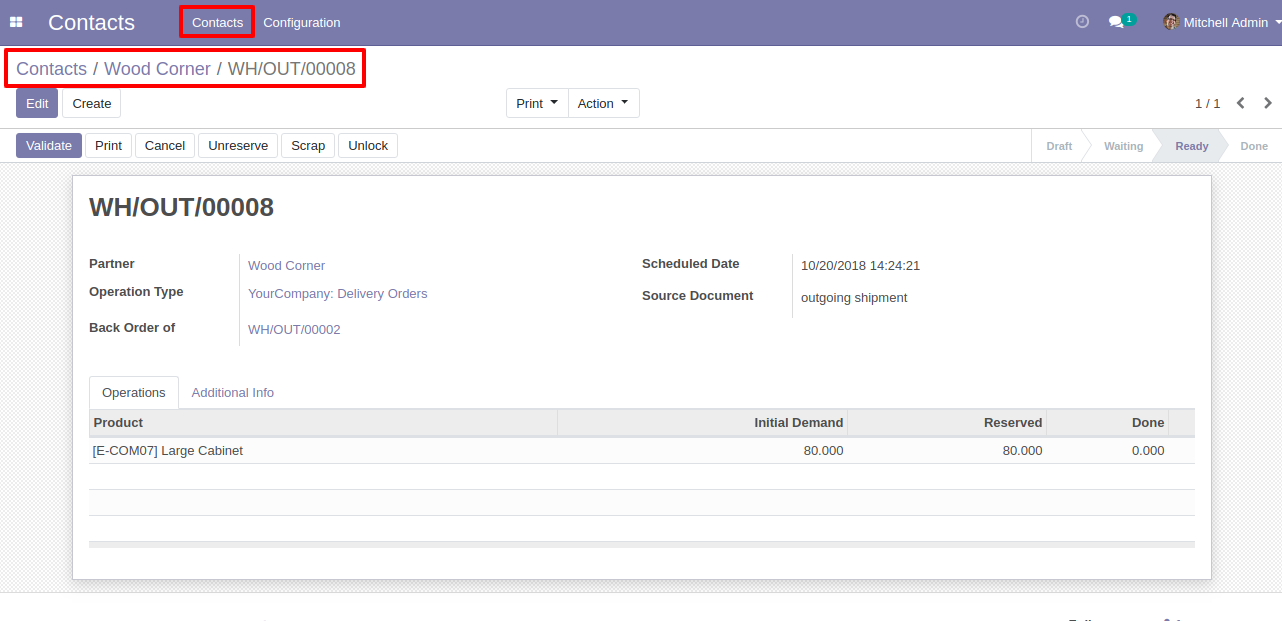The width and height of the screenshot is (1282, 621).
Task: Switch to the Operations tab
Action: coord(134,393)
